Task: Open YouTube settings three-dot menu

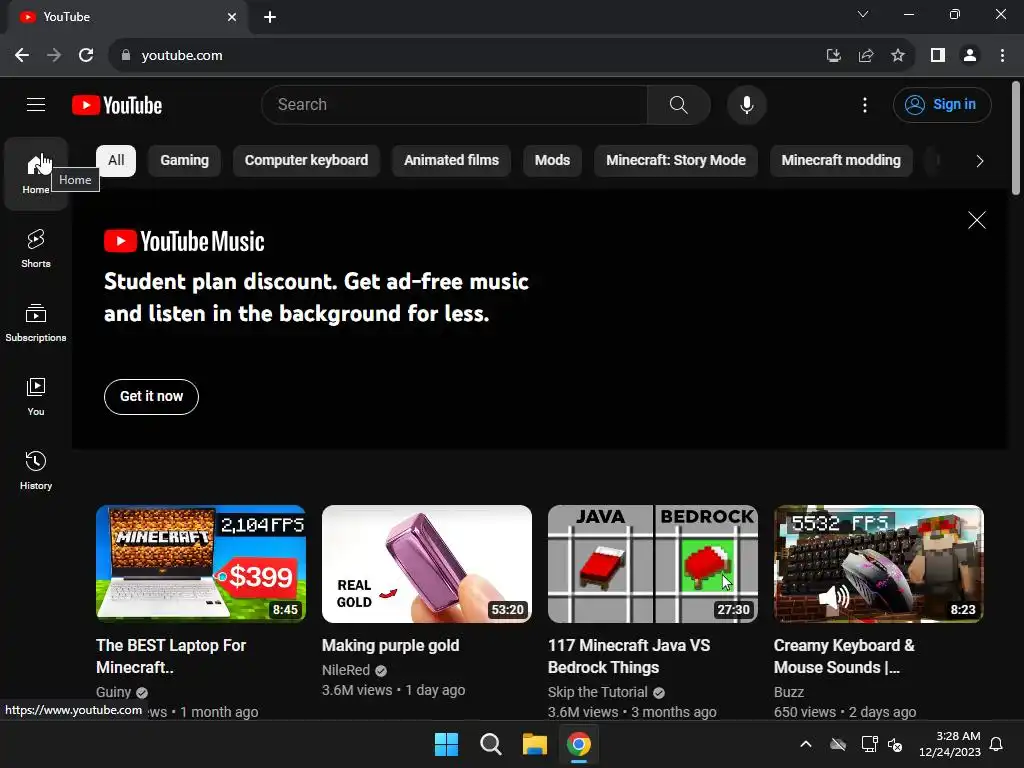Action: click(x=865, y=104)
